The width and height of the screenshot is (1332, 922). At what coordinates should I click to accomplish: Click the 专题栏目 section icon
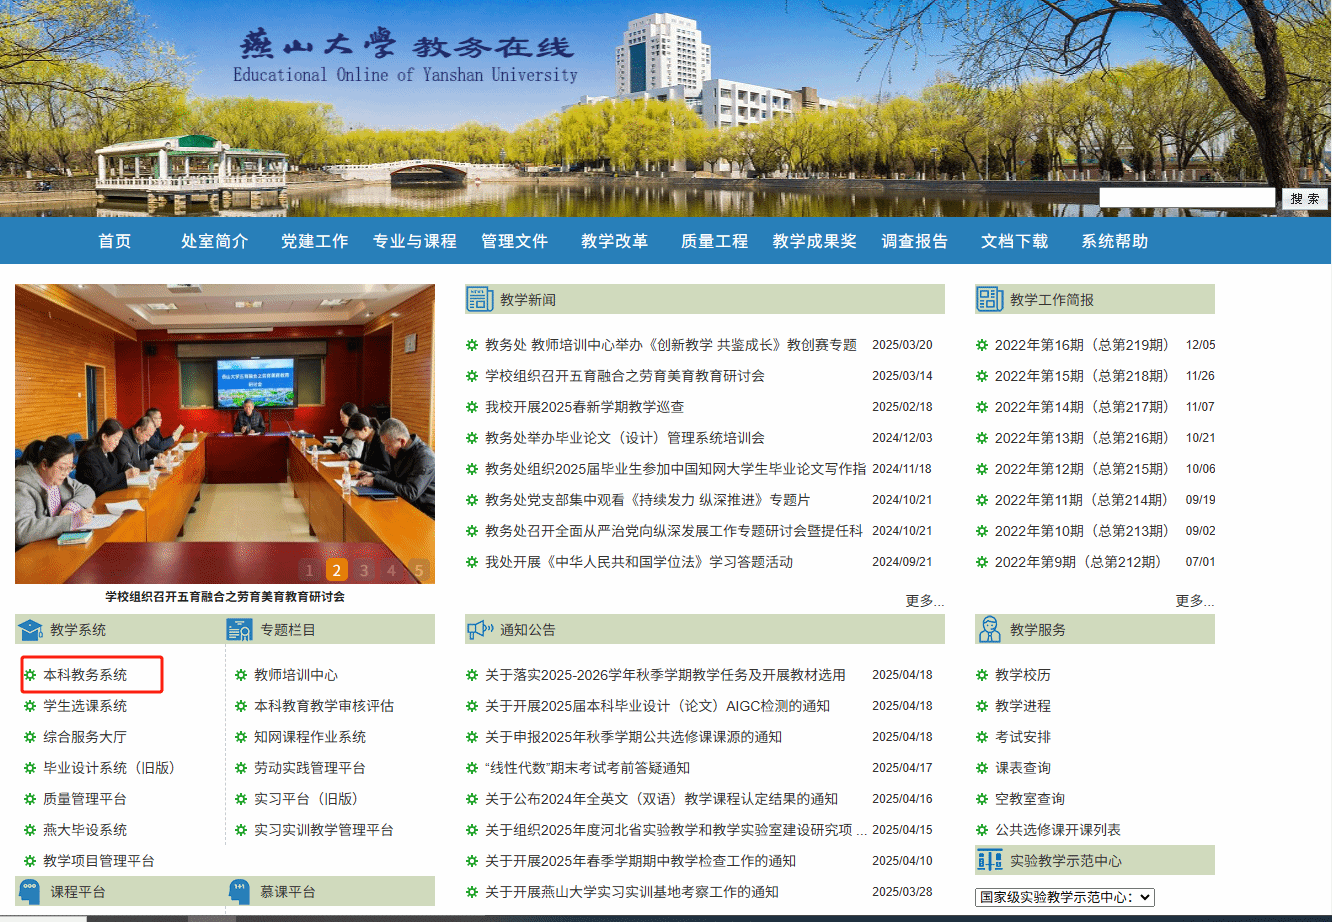240,629
